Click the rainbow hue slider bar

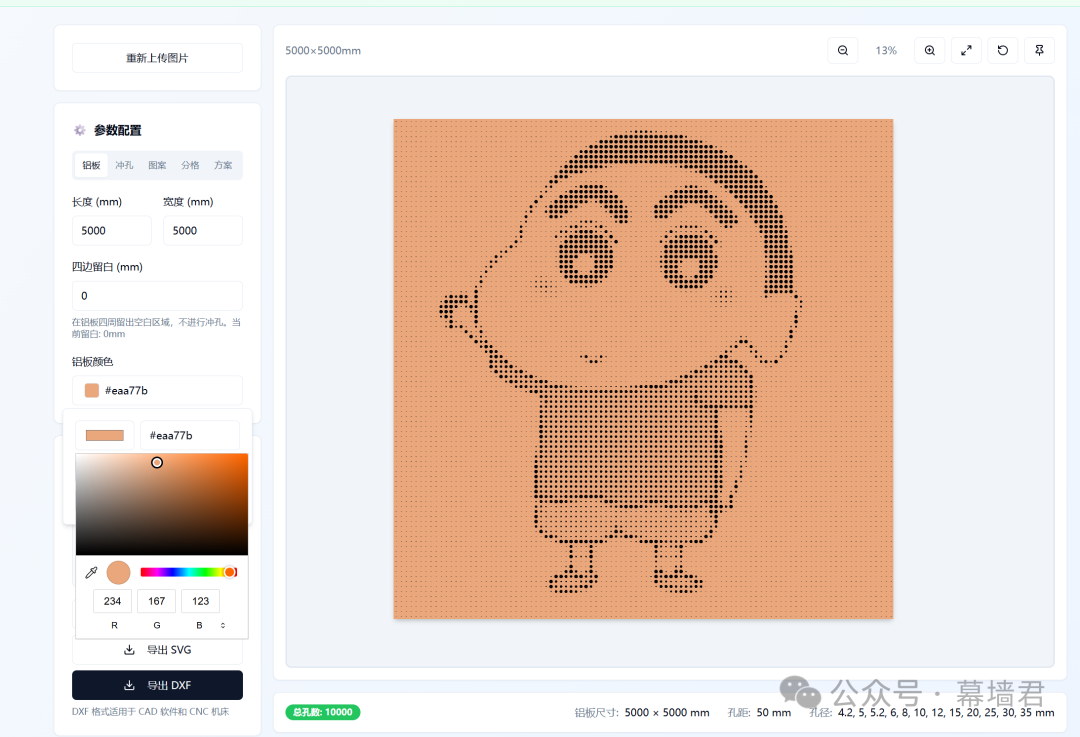[x=185, y=572]
